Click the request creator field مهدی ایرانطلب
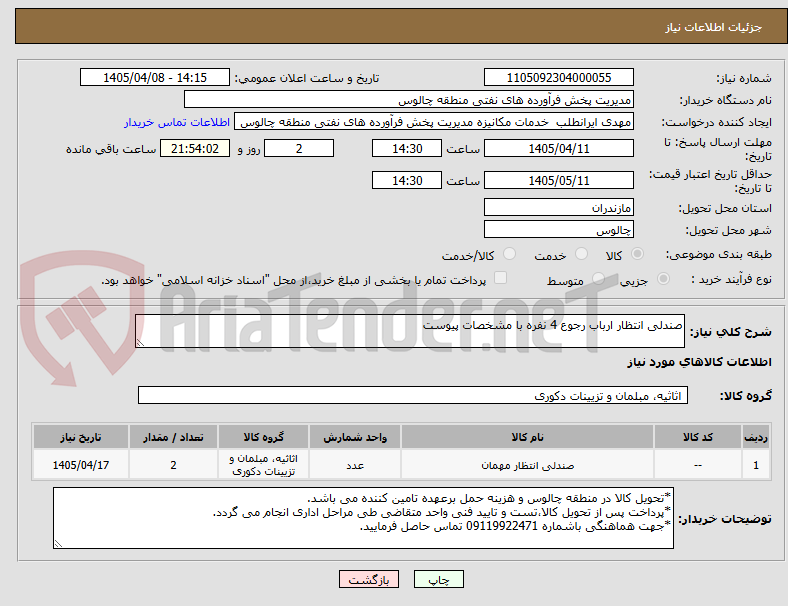The image size is (788, 606). 434,122
